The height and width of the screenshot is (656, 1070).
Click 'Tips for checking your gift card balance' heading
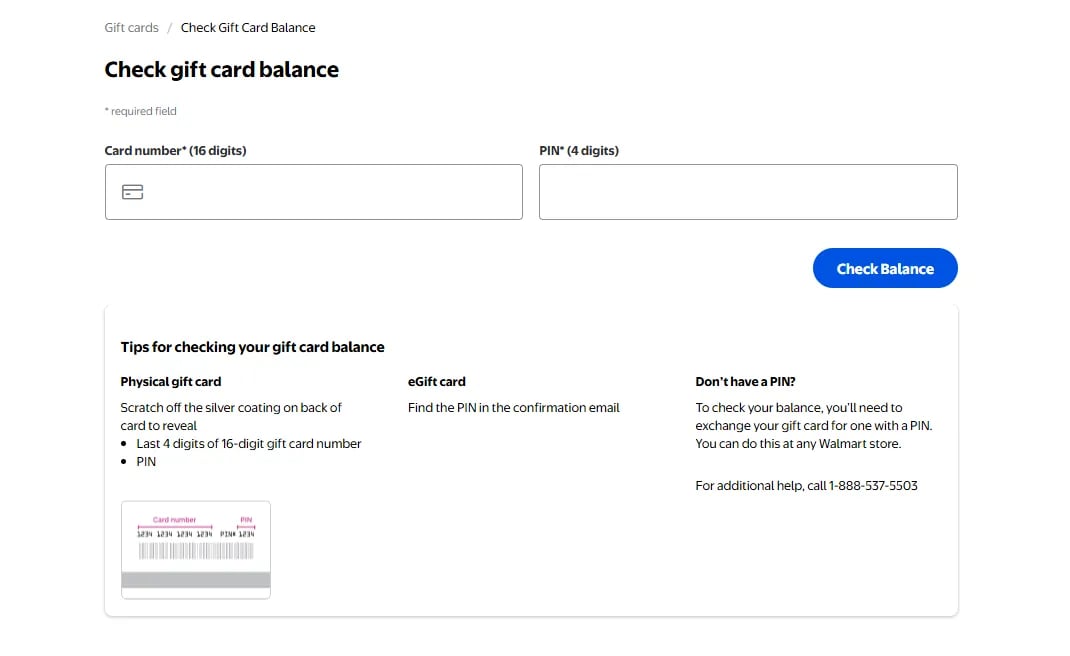click(252, 347)
